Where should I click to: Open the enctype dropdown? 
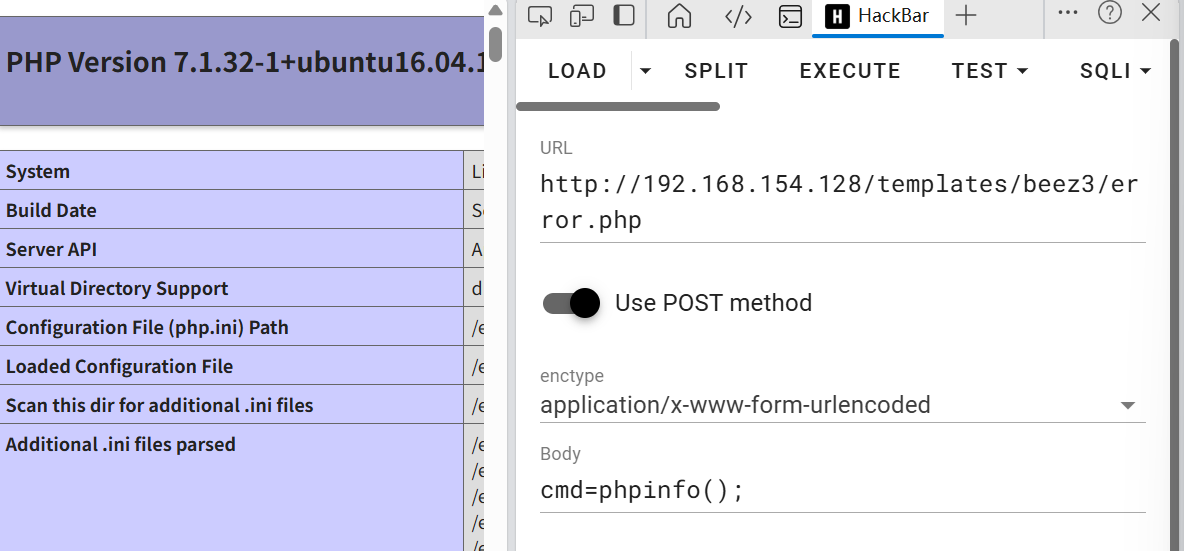[x=843, y=405]
